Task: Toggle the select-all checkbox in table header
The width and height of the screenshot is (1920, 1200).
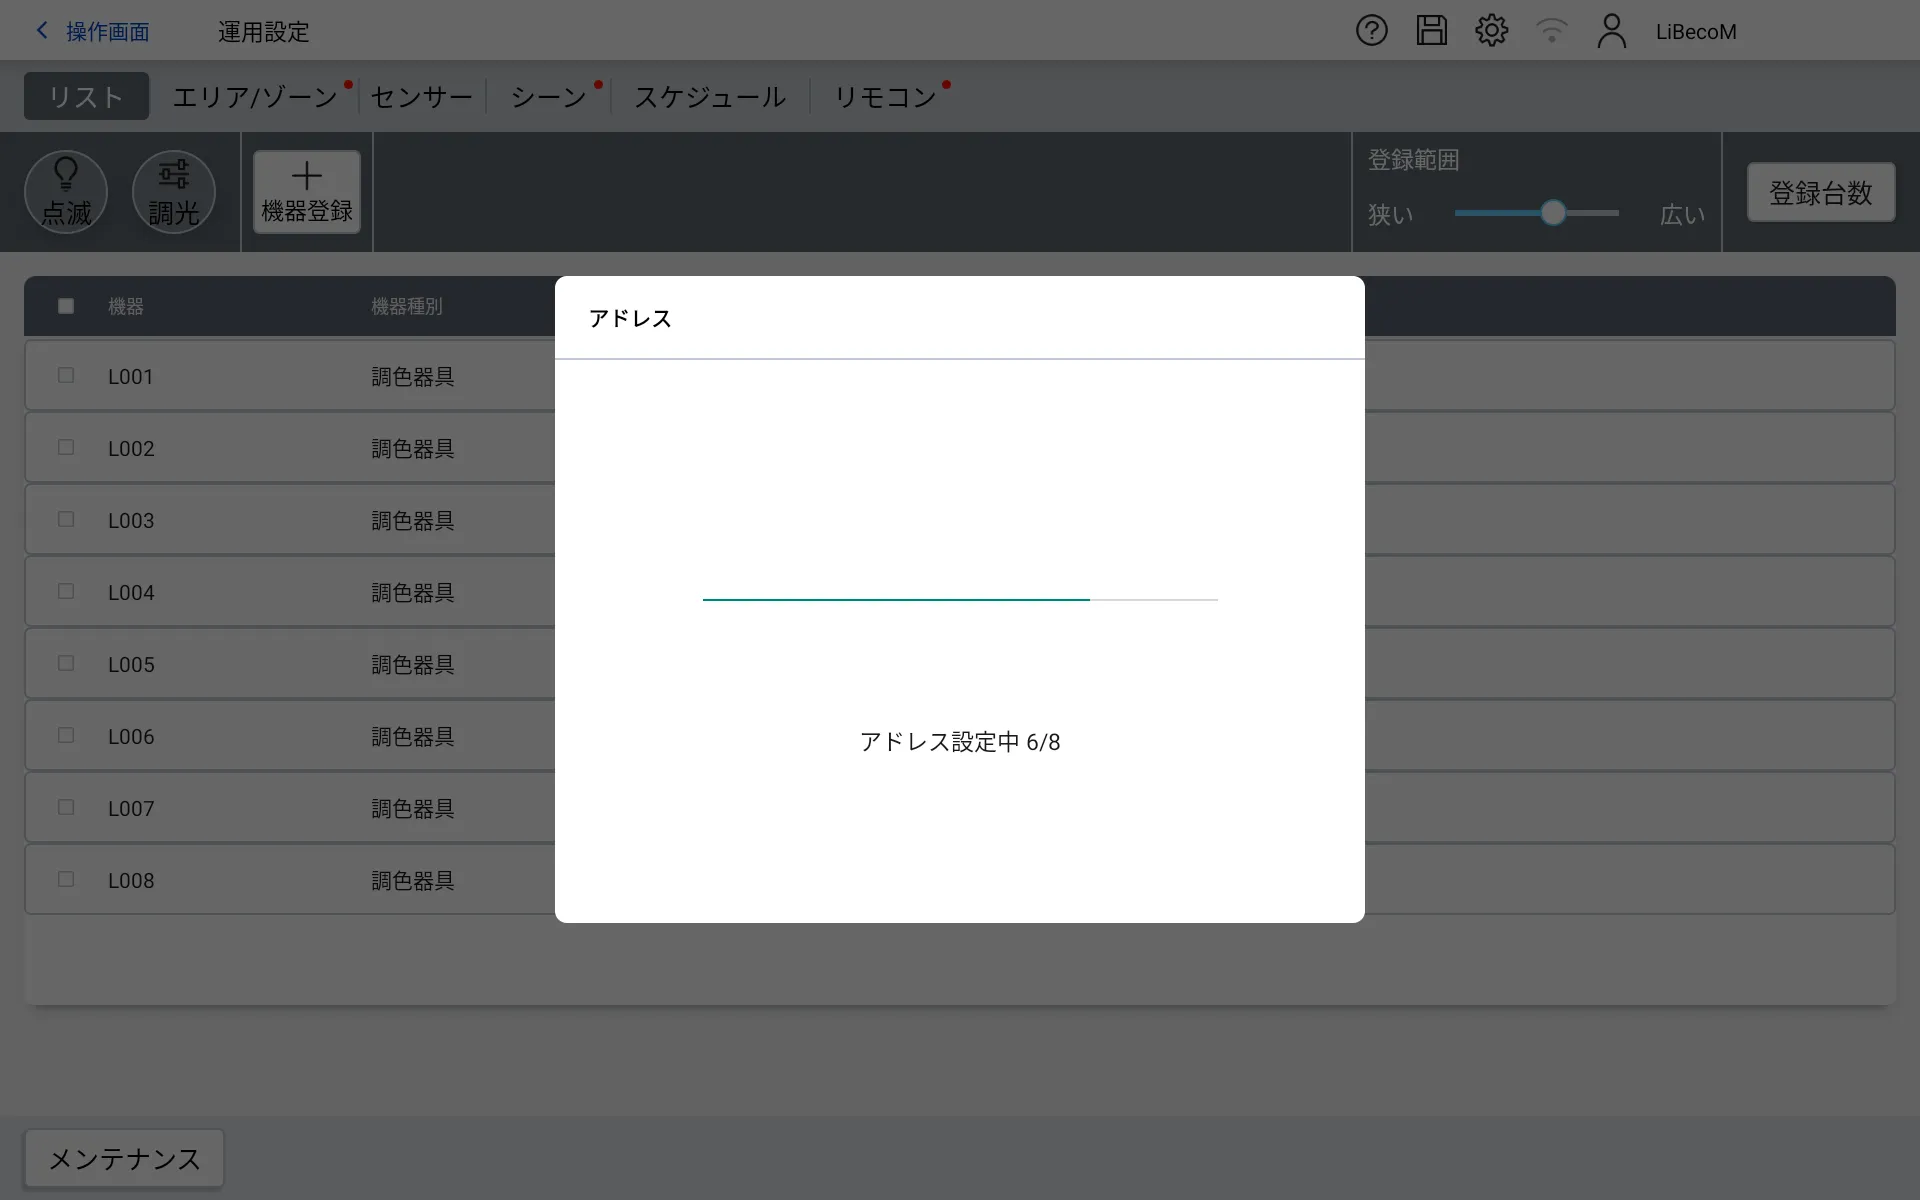Action: [x=66, y=306]
